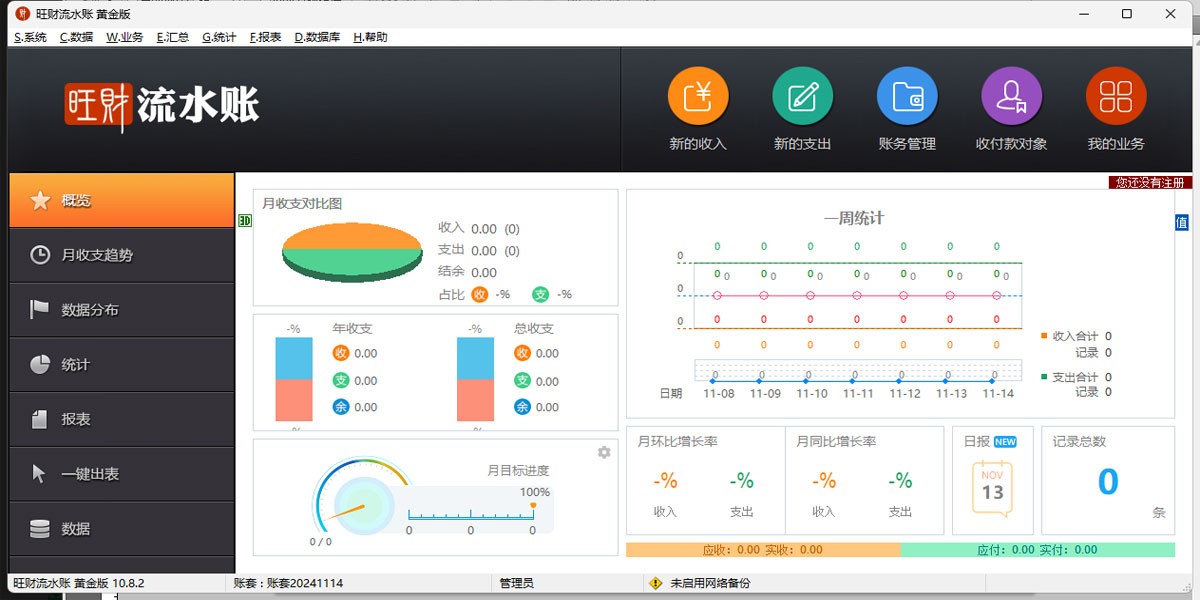Click the orange 收 icon in 占比 row
The height and width of the screenshot is (600, 1200).
[480, 294]
